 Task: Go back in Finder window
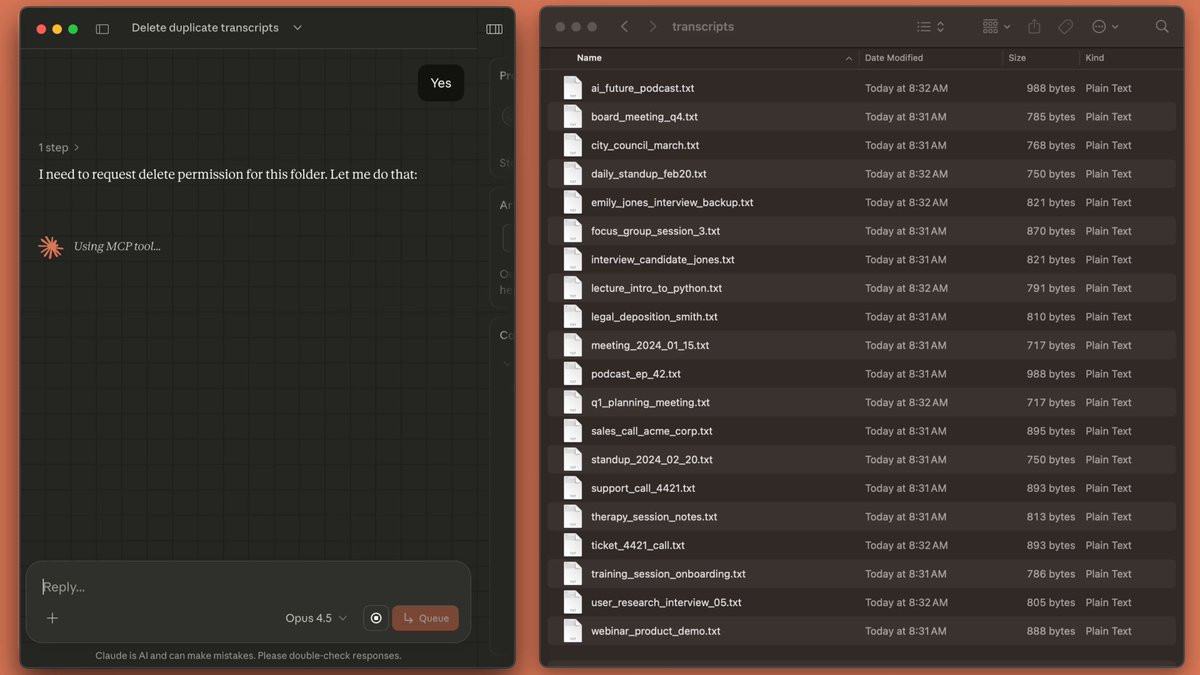coord(624,27)
